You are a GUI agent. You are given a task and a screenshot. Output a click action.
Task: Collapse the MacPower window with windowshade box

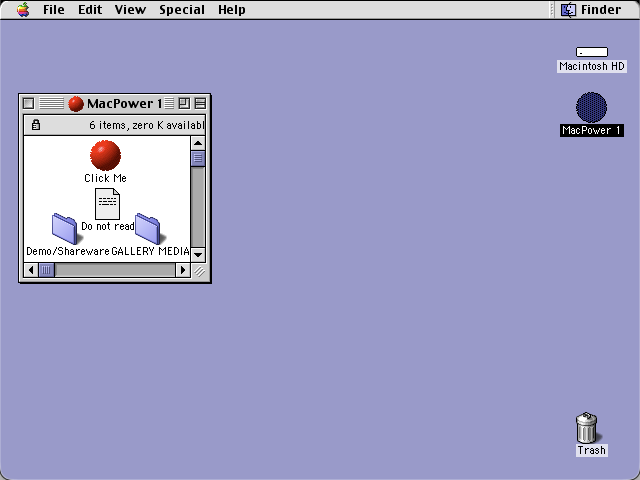click(x=200, y=103)
